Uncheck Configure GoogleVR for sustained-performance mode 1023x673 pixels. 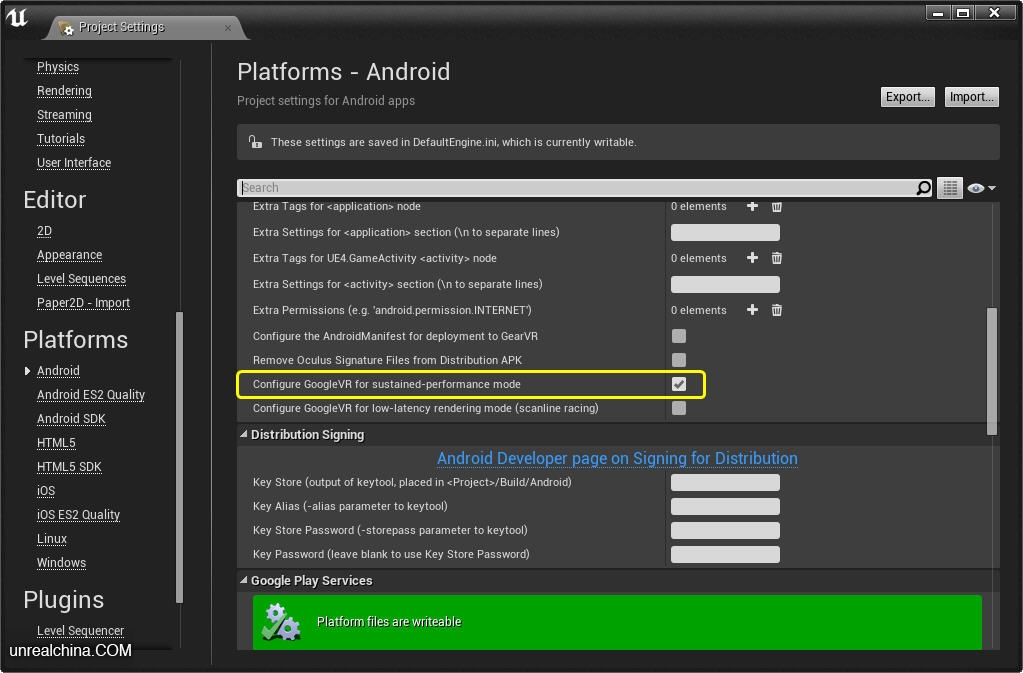[679, 384]
